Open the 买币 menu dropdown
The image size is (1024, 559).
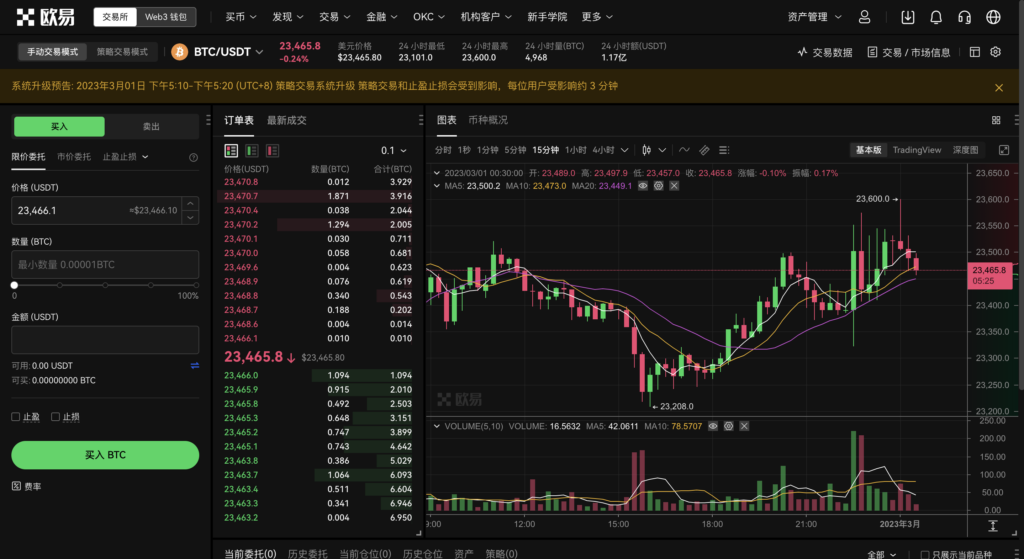coord(240,17)
